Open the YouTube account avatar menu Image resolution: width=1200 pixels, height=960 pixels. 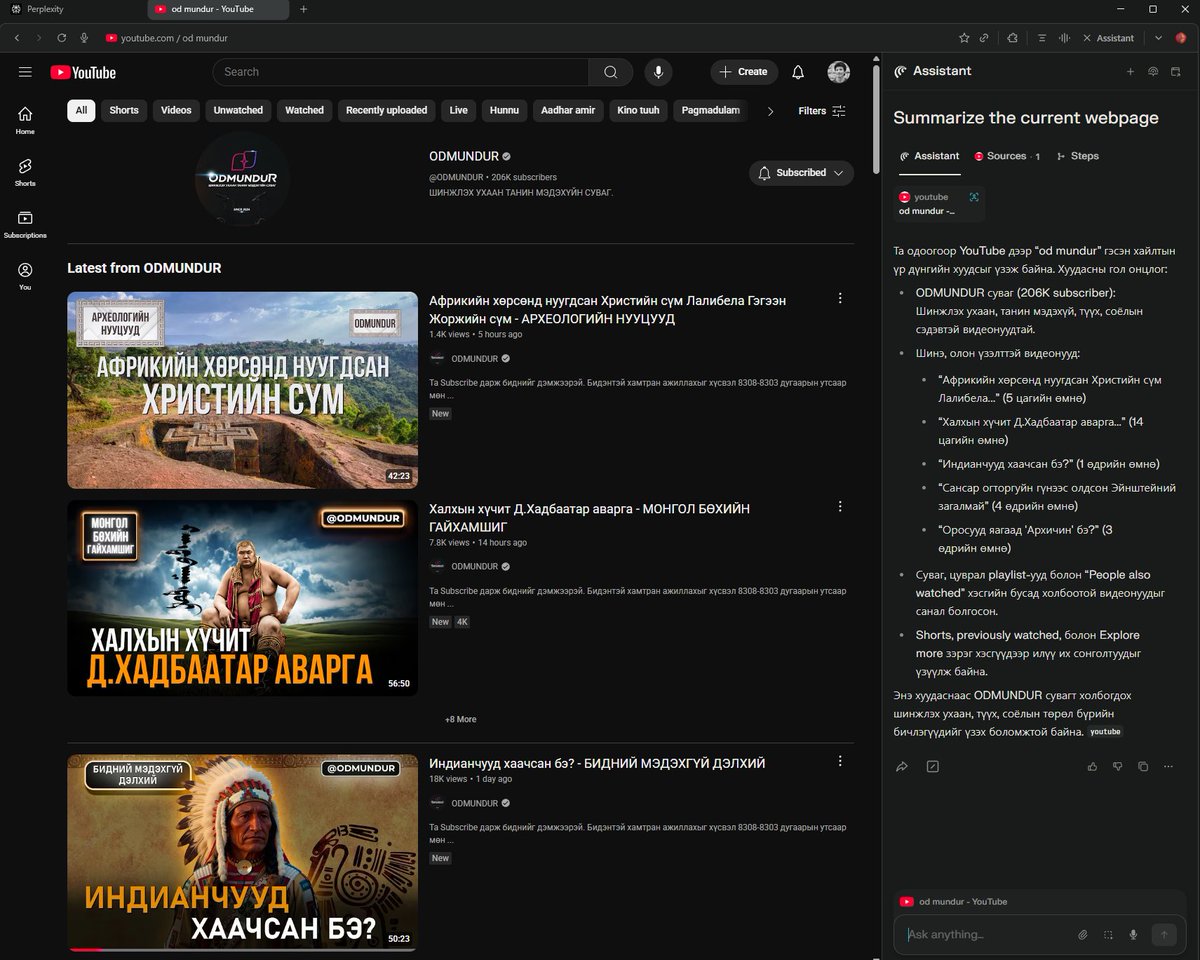click(838, 72)
